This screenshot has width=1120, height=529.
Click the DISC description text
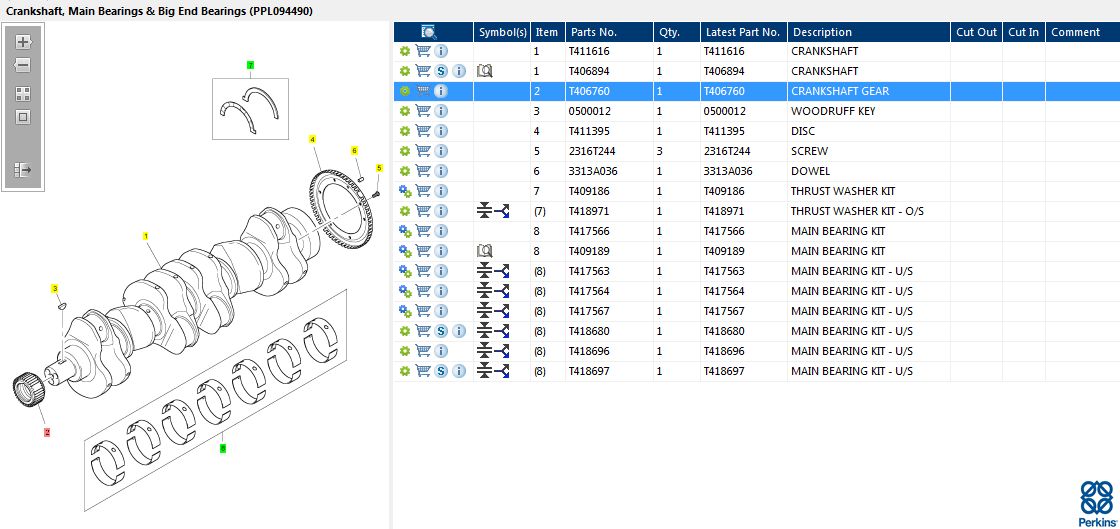[x=803, y=131]
